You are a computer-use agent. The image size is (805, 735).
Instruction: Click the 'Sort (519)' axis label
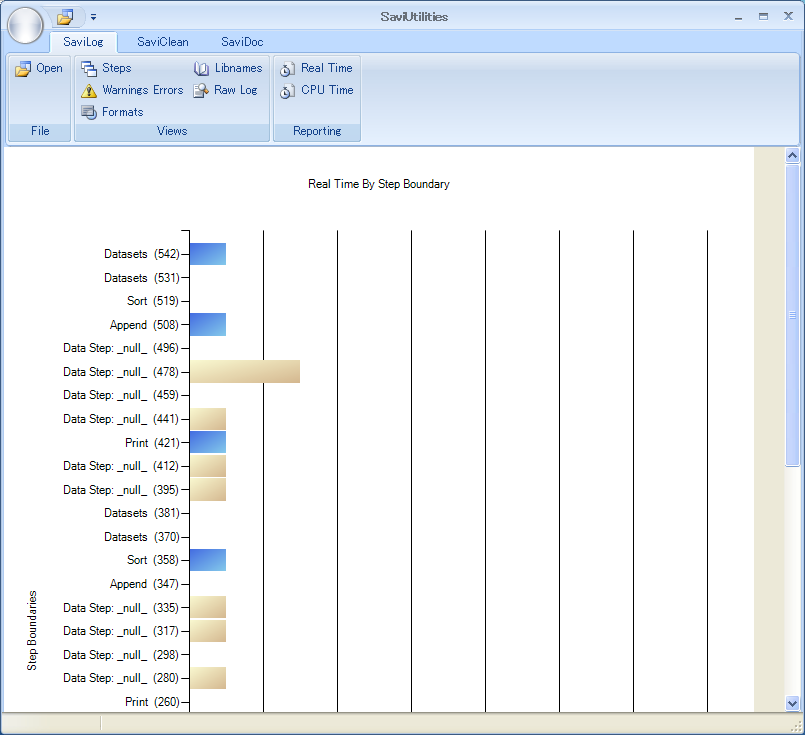point(153,301)
